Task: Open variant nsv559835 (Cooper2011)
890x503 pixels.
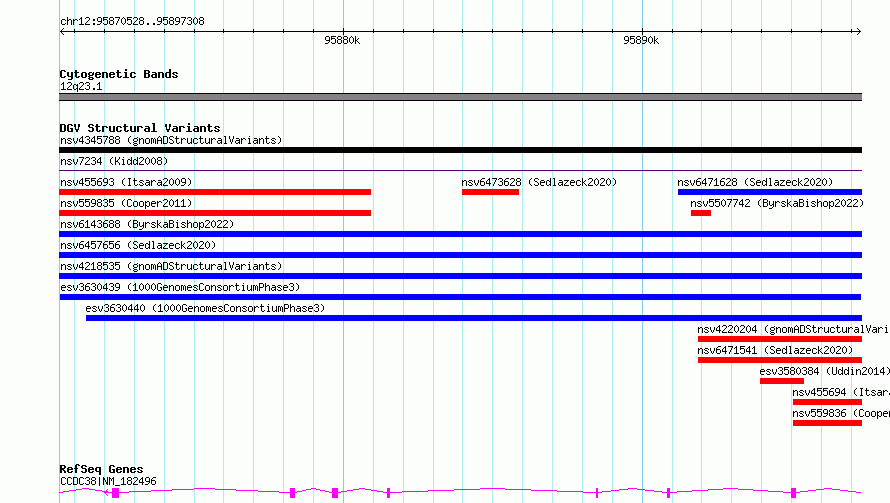Action: (x=126, y=203)
